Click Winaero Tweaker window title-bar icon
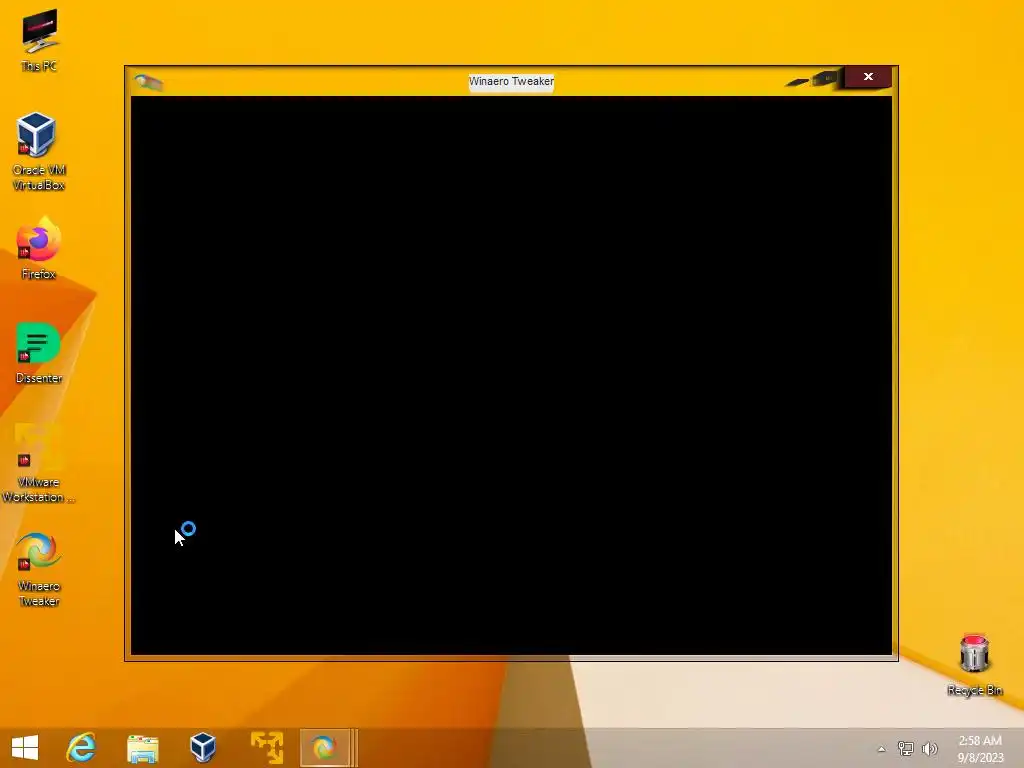This screenshot has height=768, width=1024. pos(148,82)
